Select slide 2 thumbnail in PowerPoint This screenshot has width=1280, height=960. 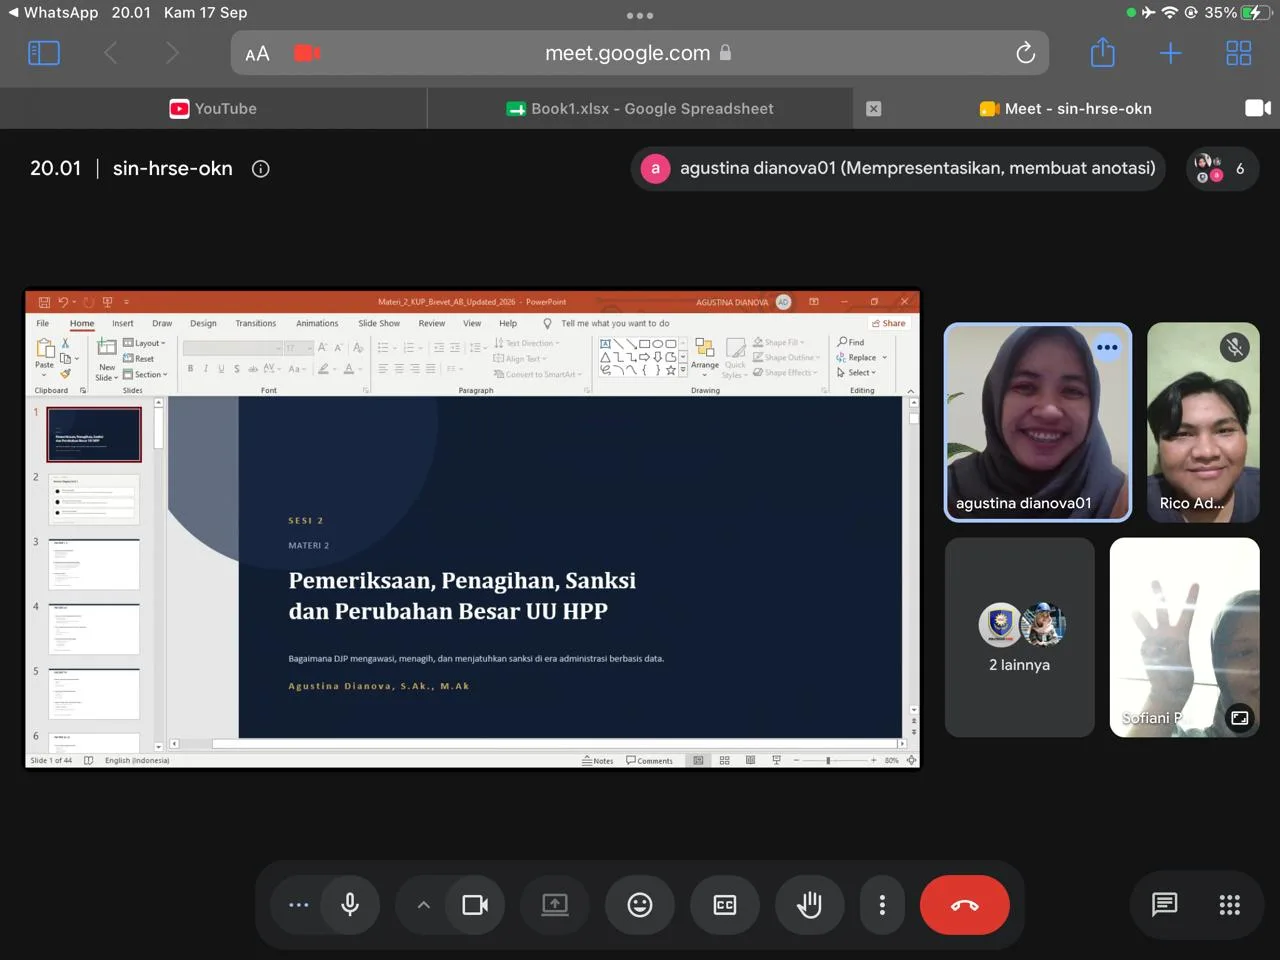coord(94,499)
